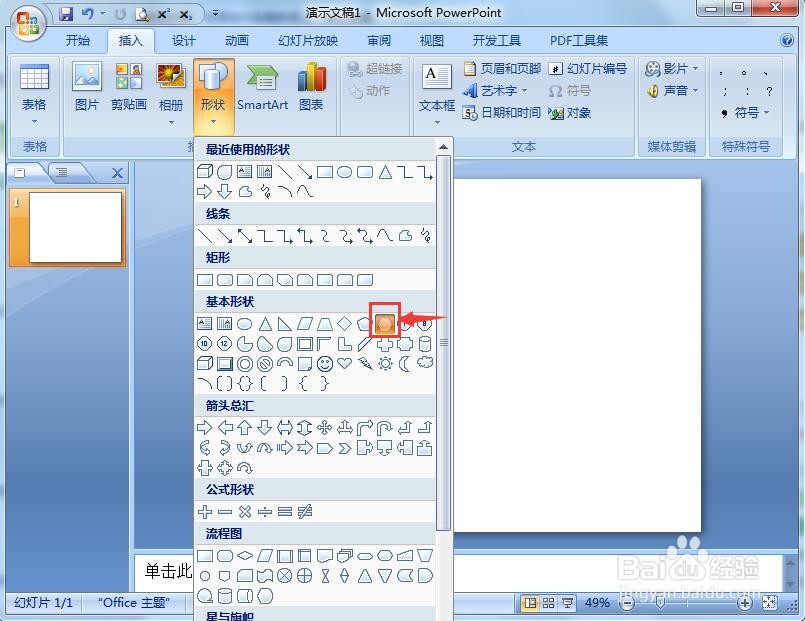The image size is (805, 621).
Task: Pick the smiley face shape
Action: 324,364
